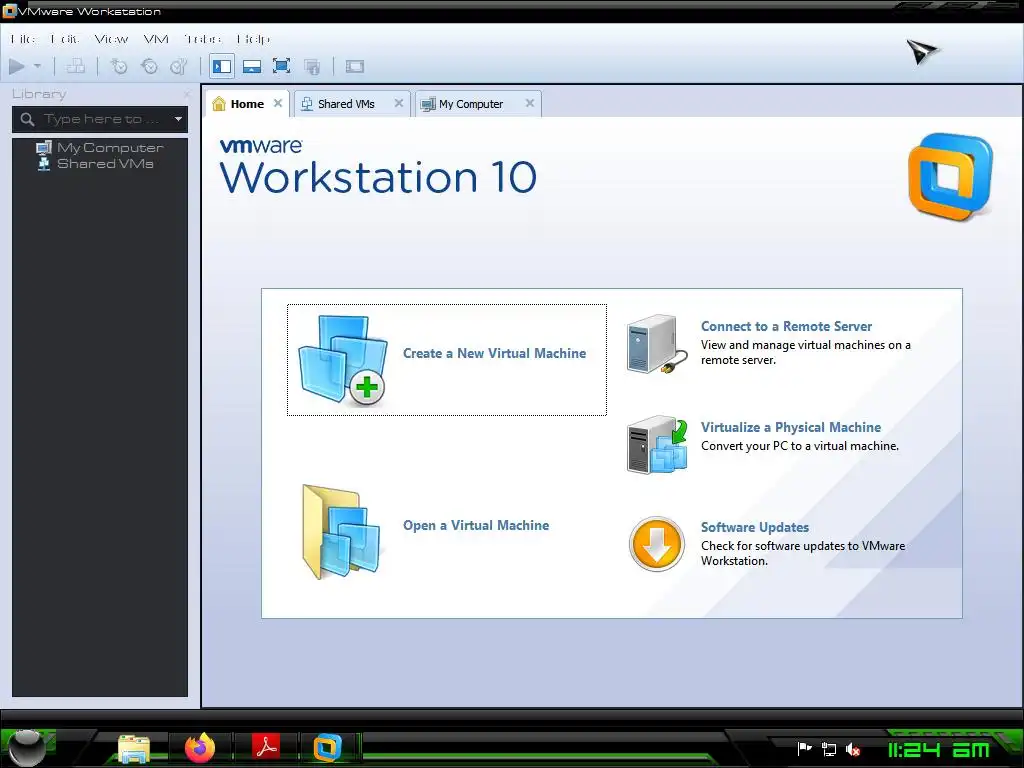Click Create a New Virtual Machine link
The image size is (1024, 768).
pos(494,353)
